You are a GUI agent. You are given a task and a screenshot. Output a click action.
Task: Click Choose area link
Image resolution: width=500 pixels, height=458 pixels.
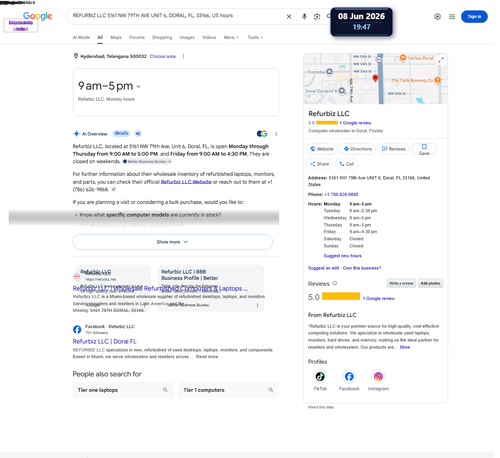(163, 56)
